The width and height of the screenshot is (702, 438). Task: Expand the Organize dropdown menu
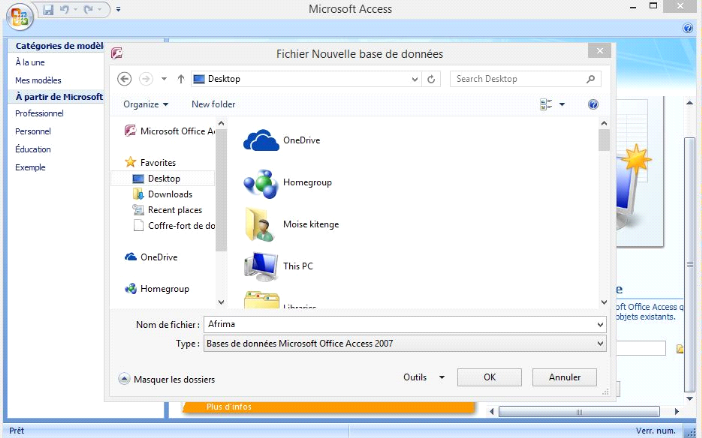coord(146,104)
